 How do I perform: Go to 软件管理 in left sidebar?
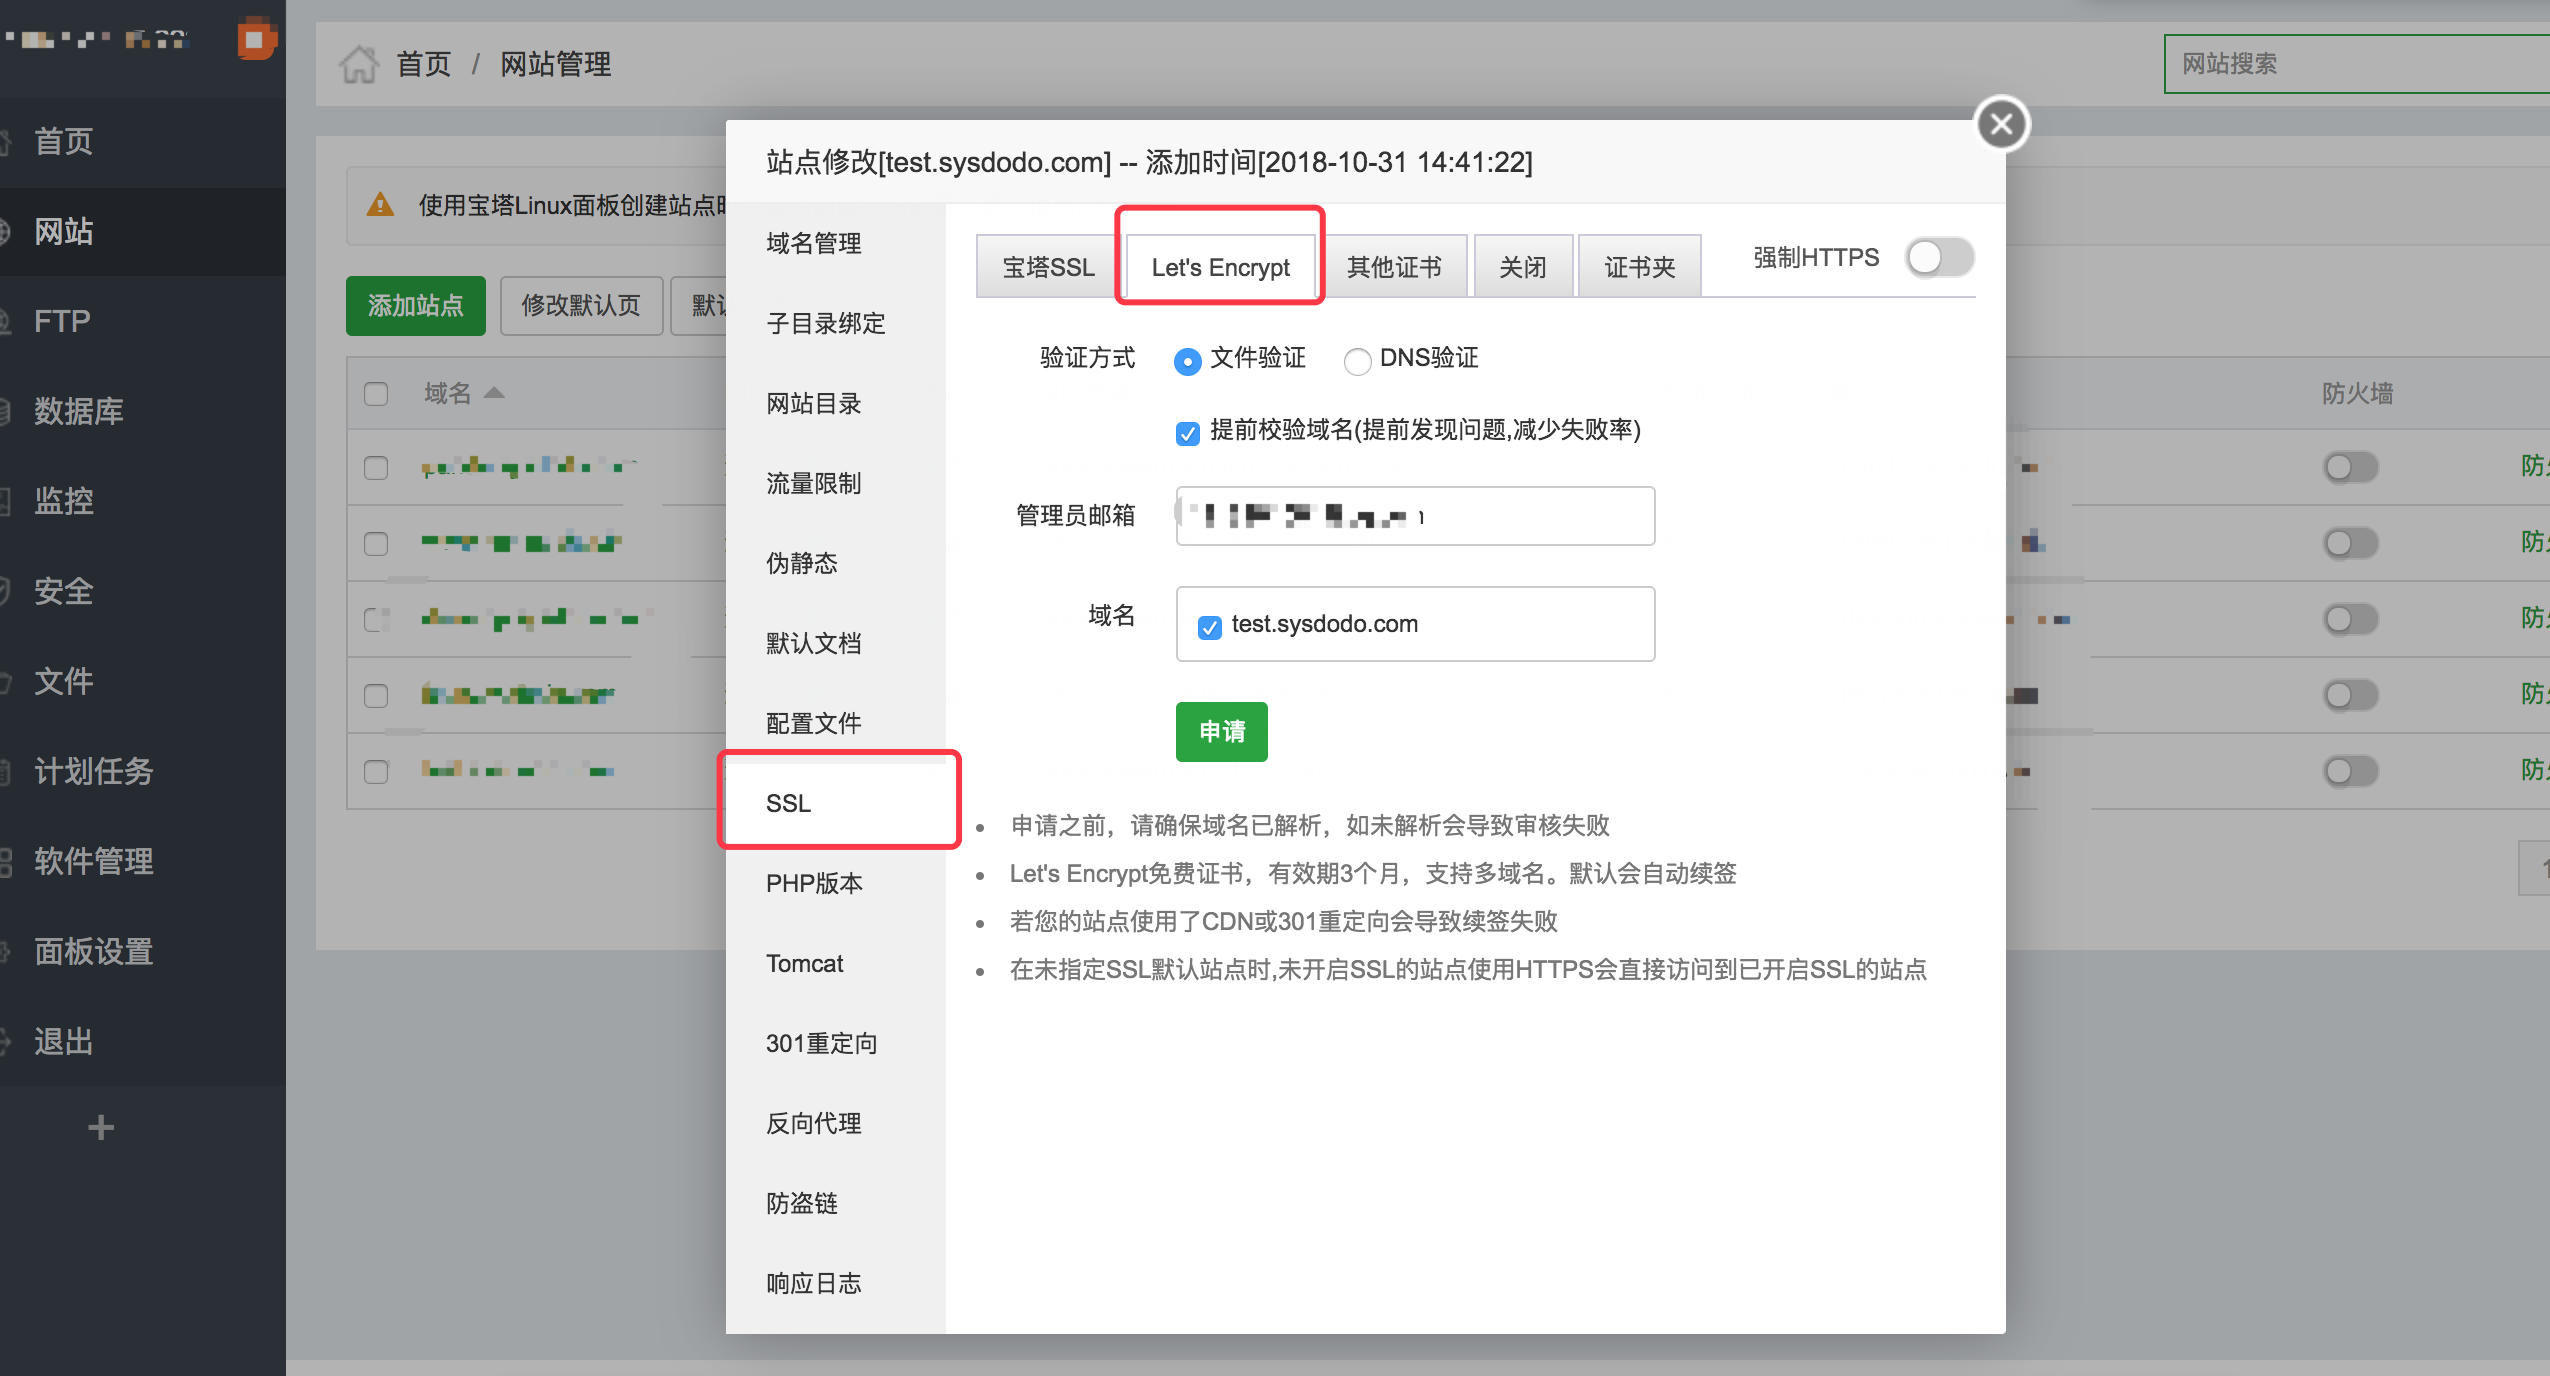tap(143, 861)
